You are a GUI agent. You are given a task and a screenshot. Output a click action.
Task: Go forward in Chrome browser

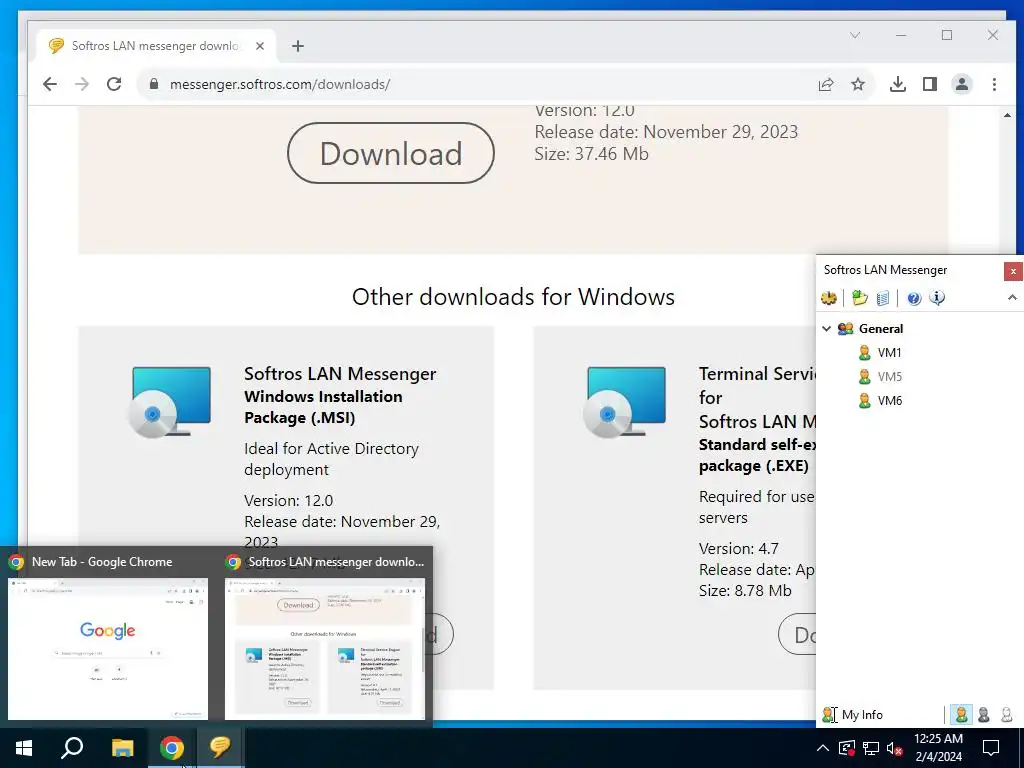[82, 84]
